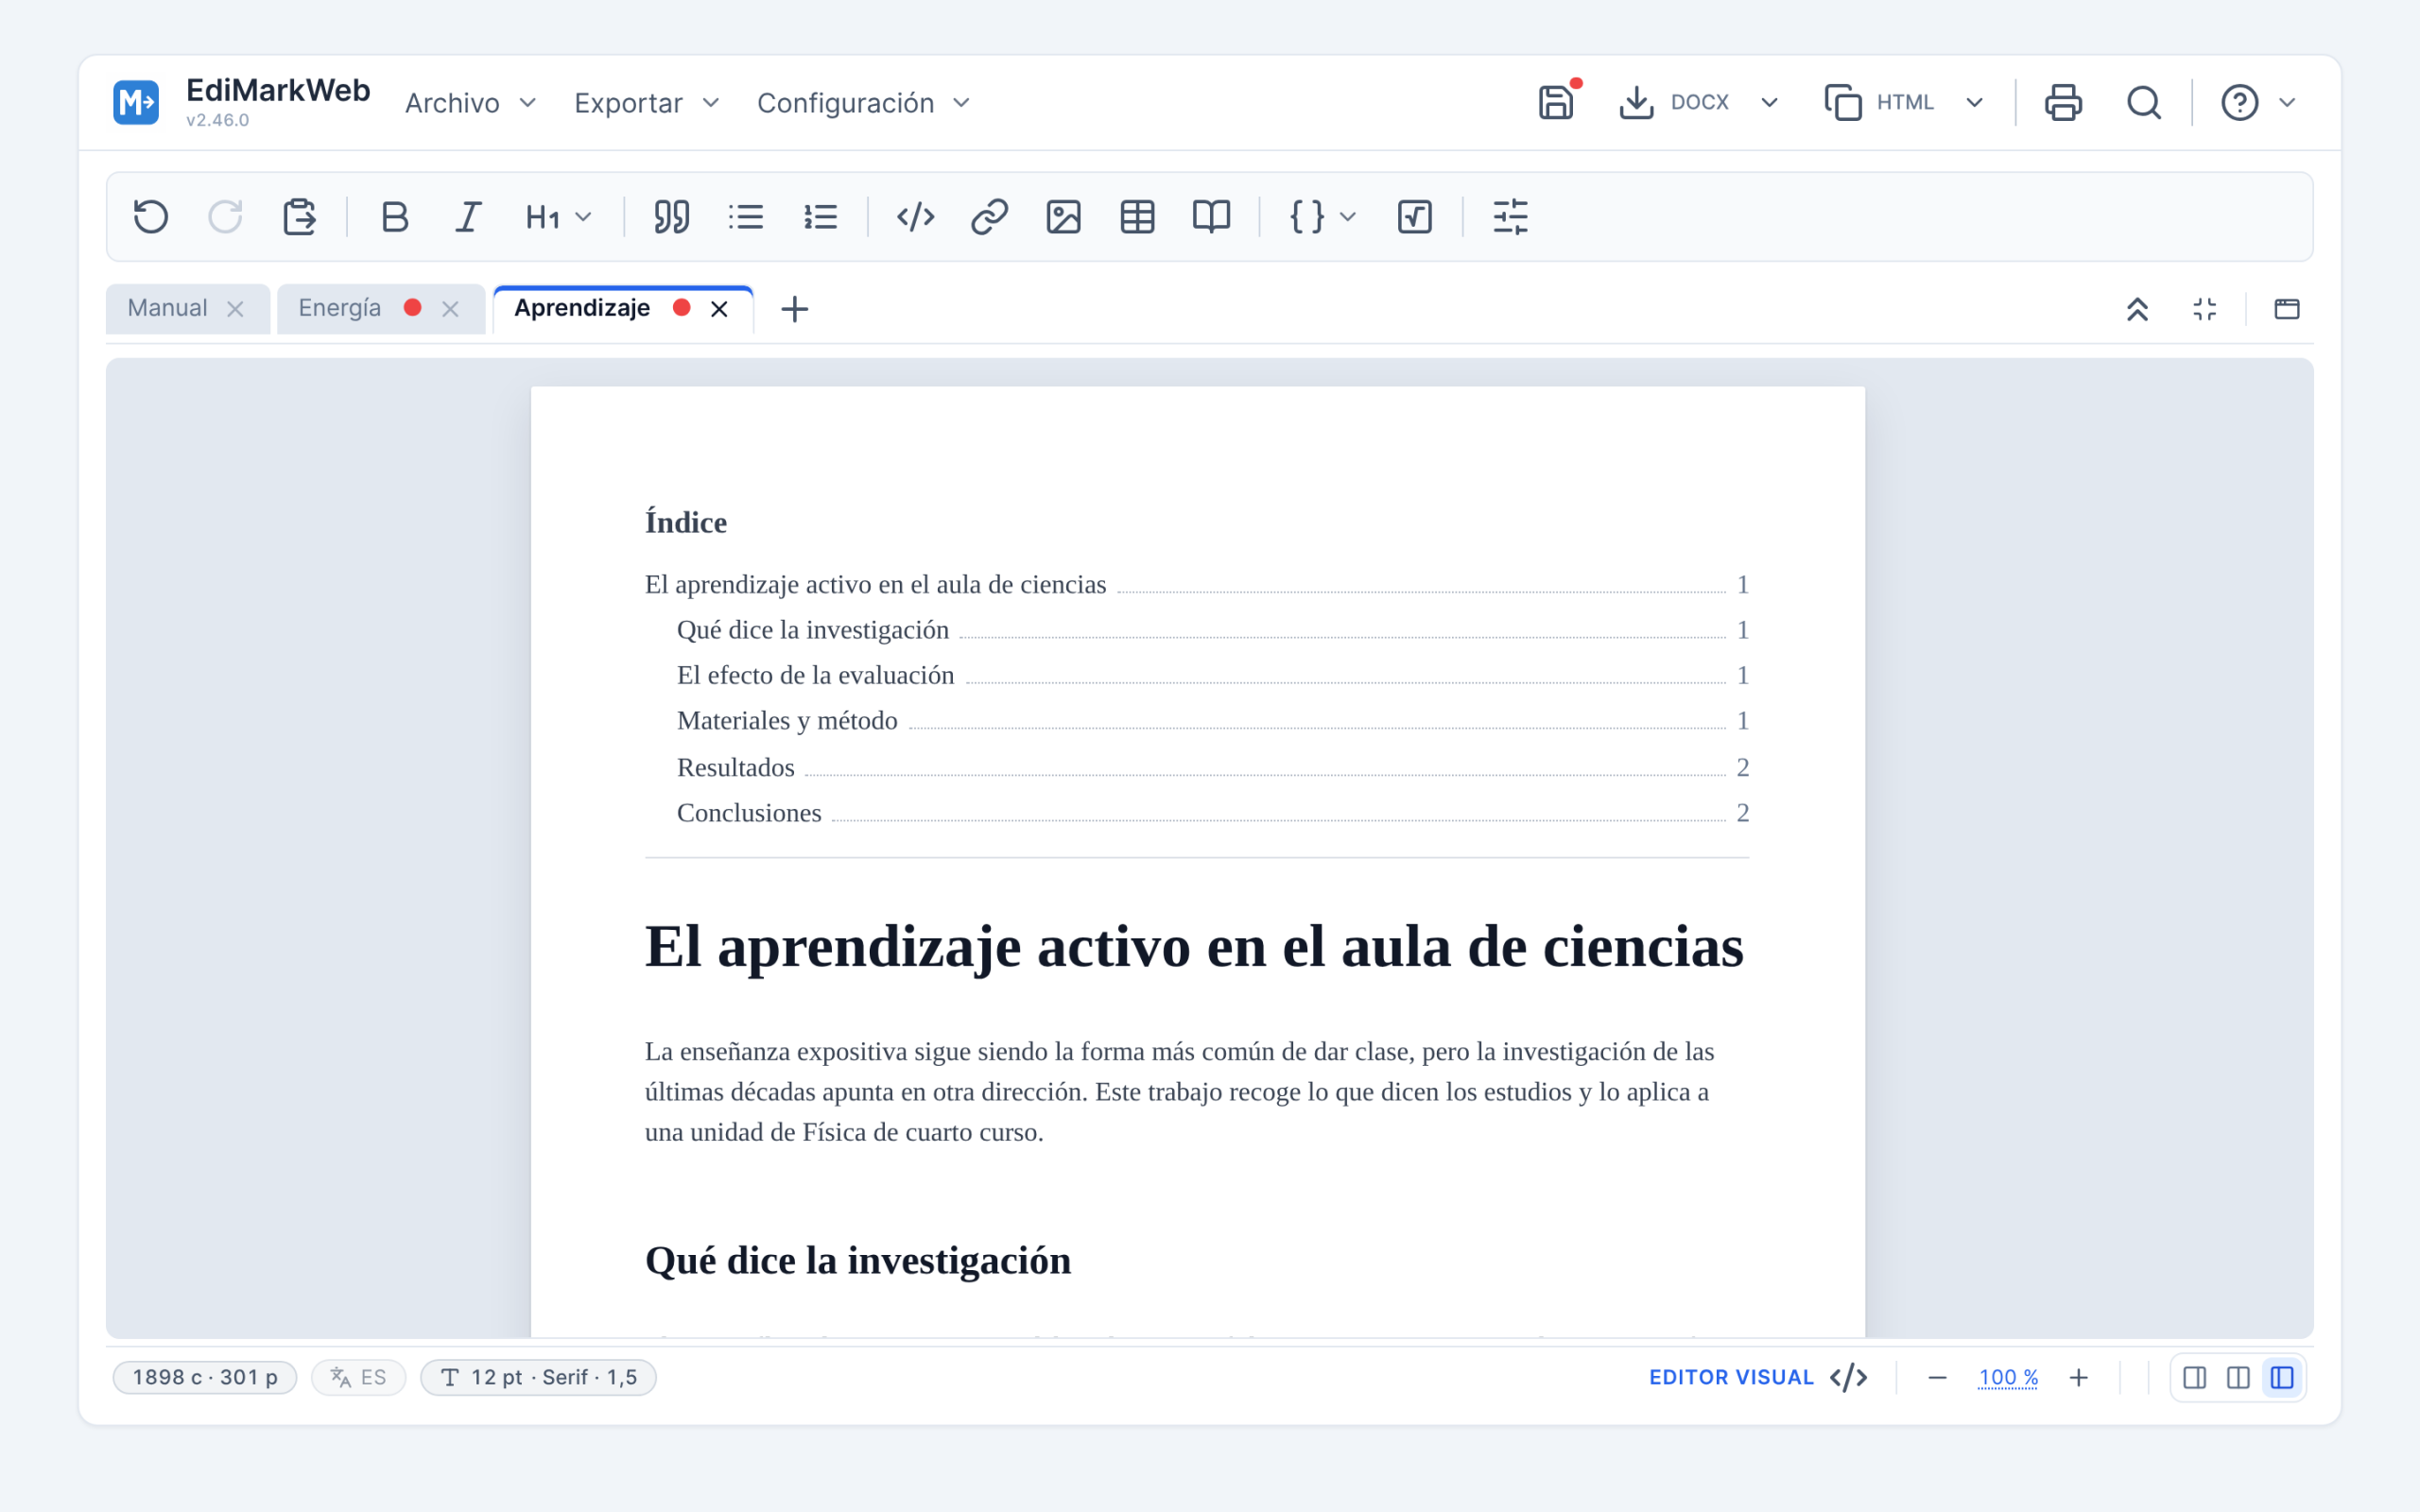Click the source code icon in status bar
Screen dimensions: 2420x1512
tap(1848, 1377)
